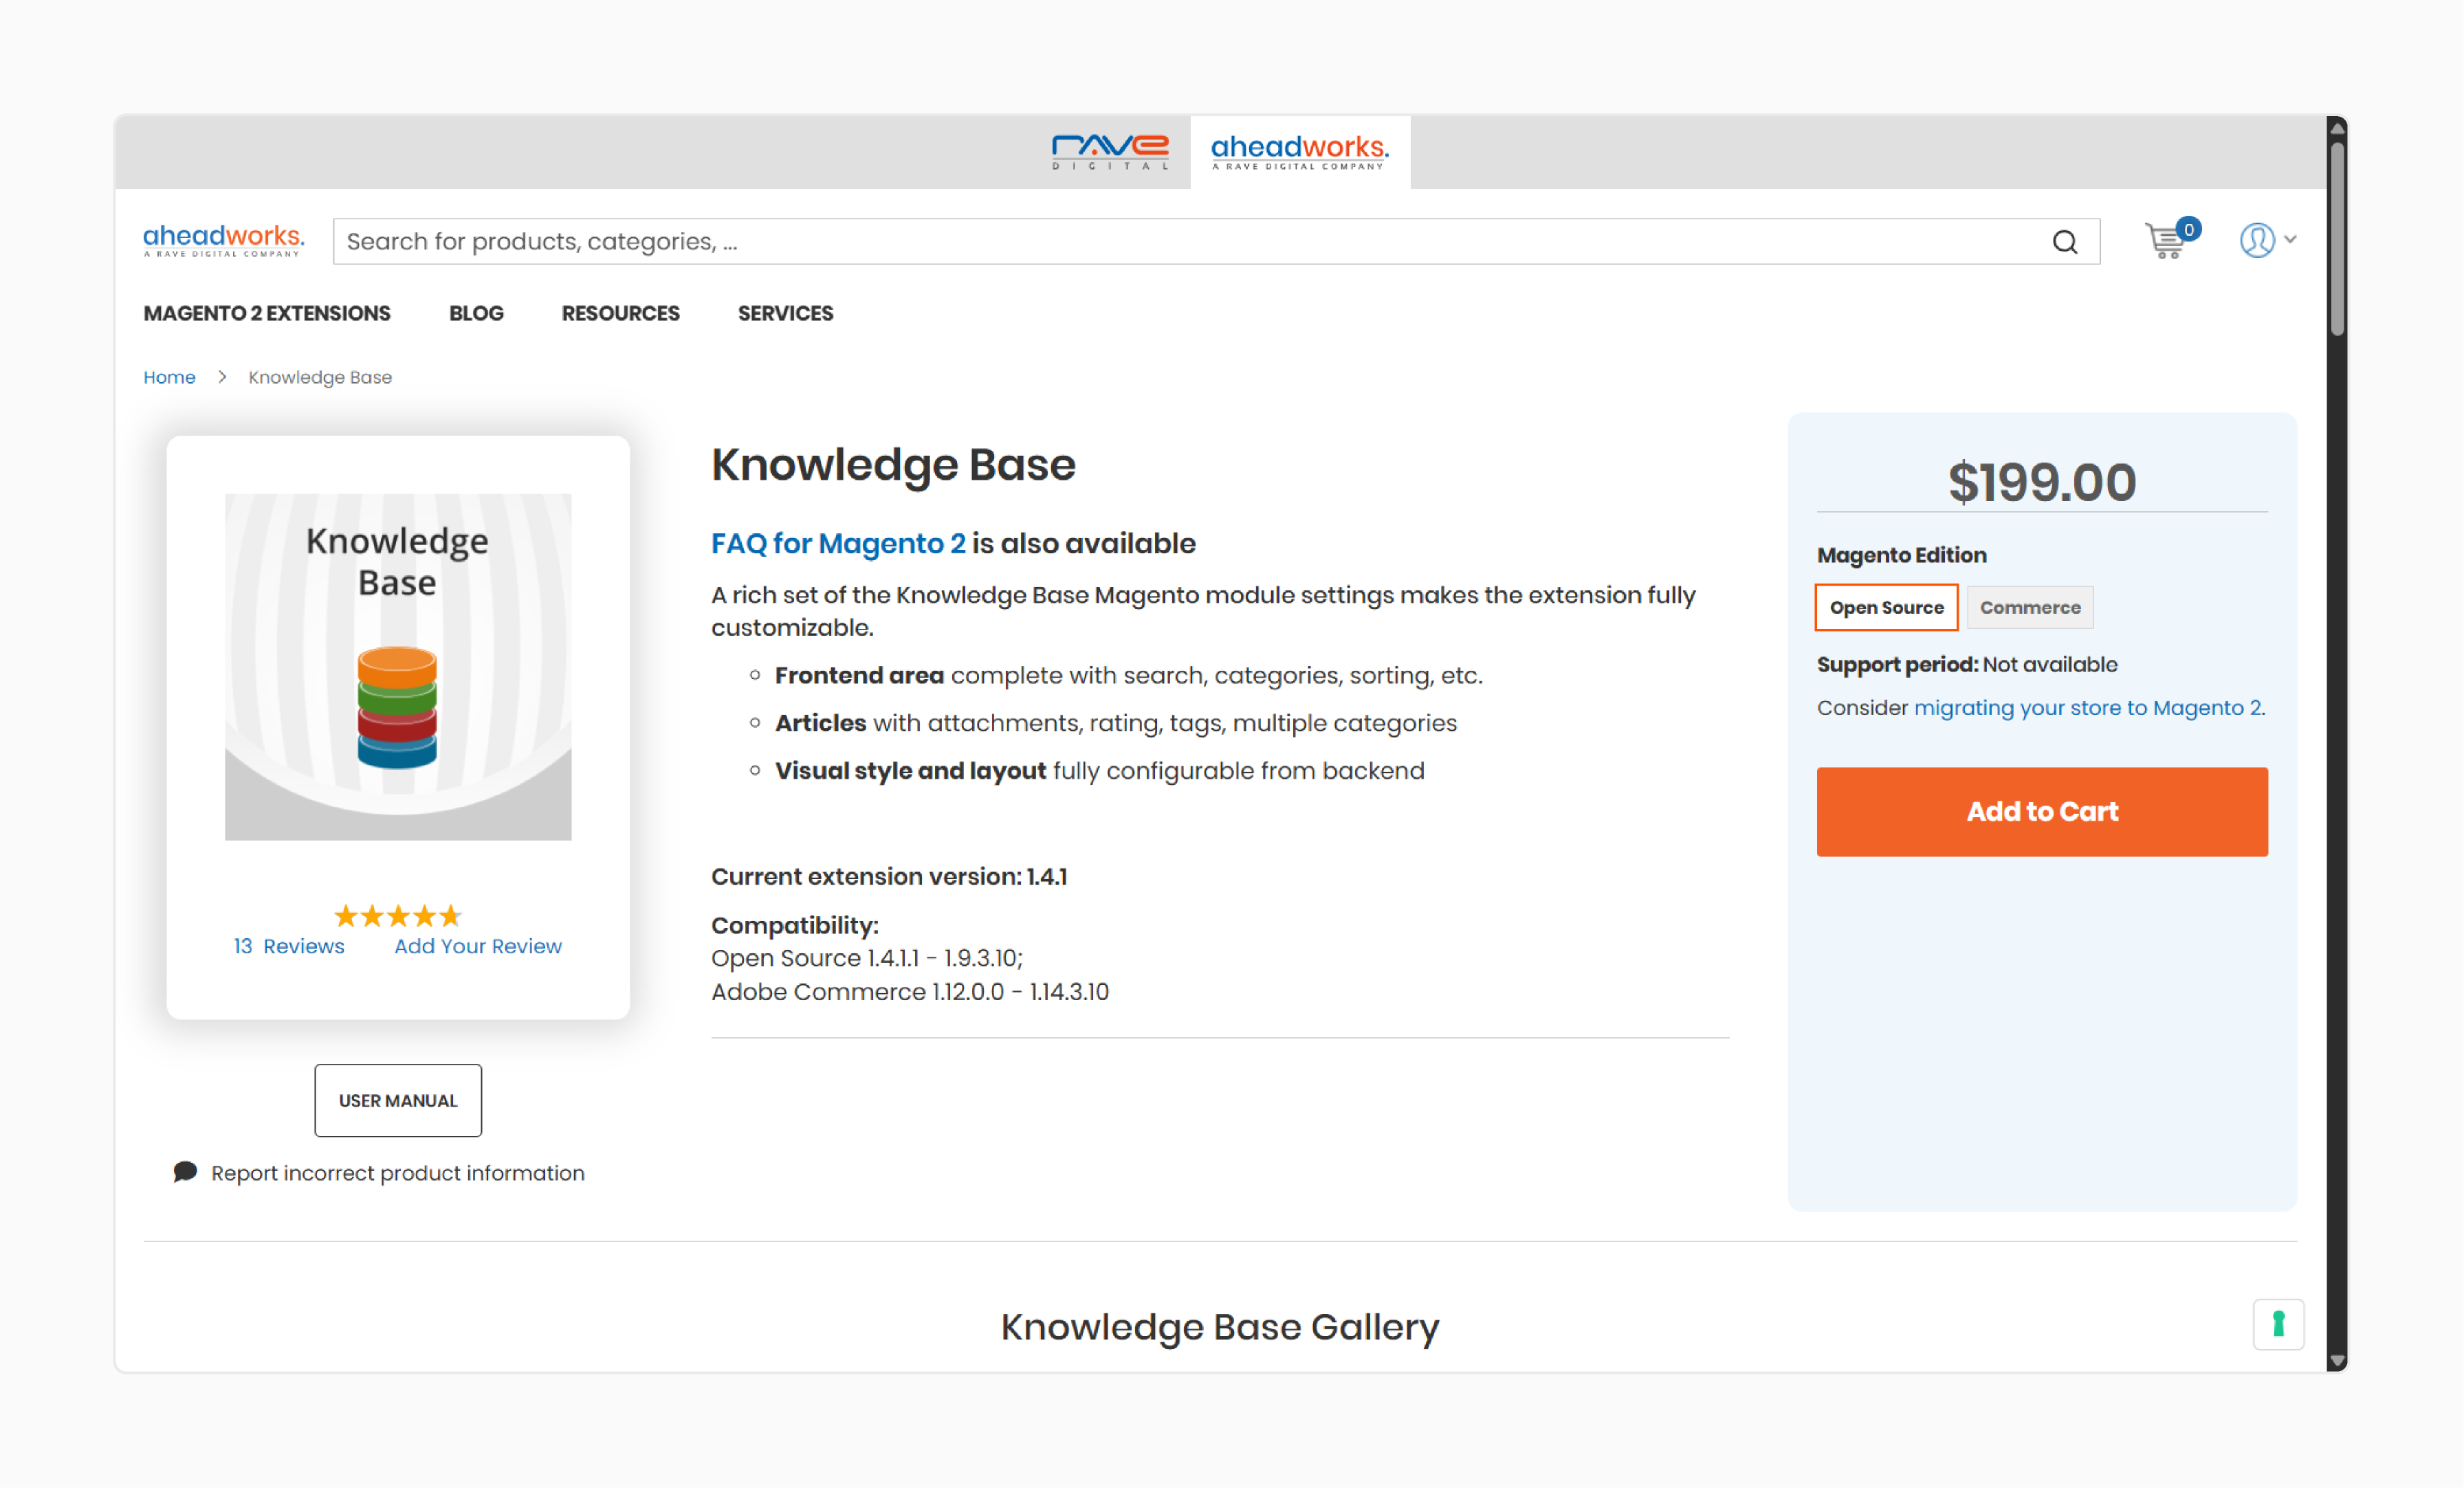
Task: Select Open Source edition option
Action: tap(1886, 607)
